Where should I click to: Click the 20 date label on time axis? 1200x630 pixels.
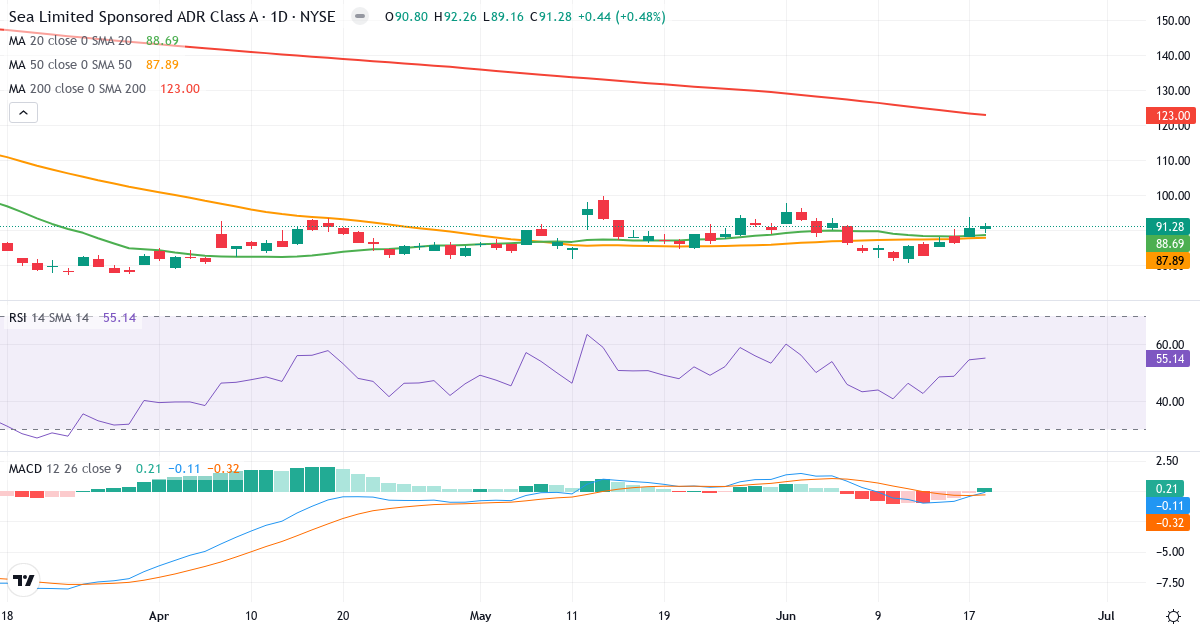[343, 616]
